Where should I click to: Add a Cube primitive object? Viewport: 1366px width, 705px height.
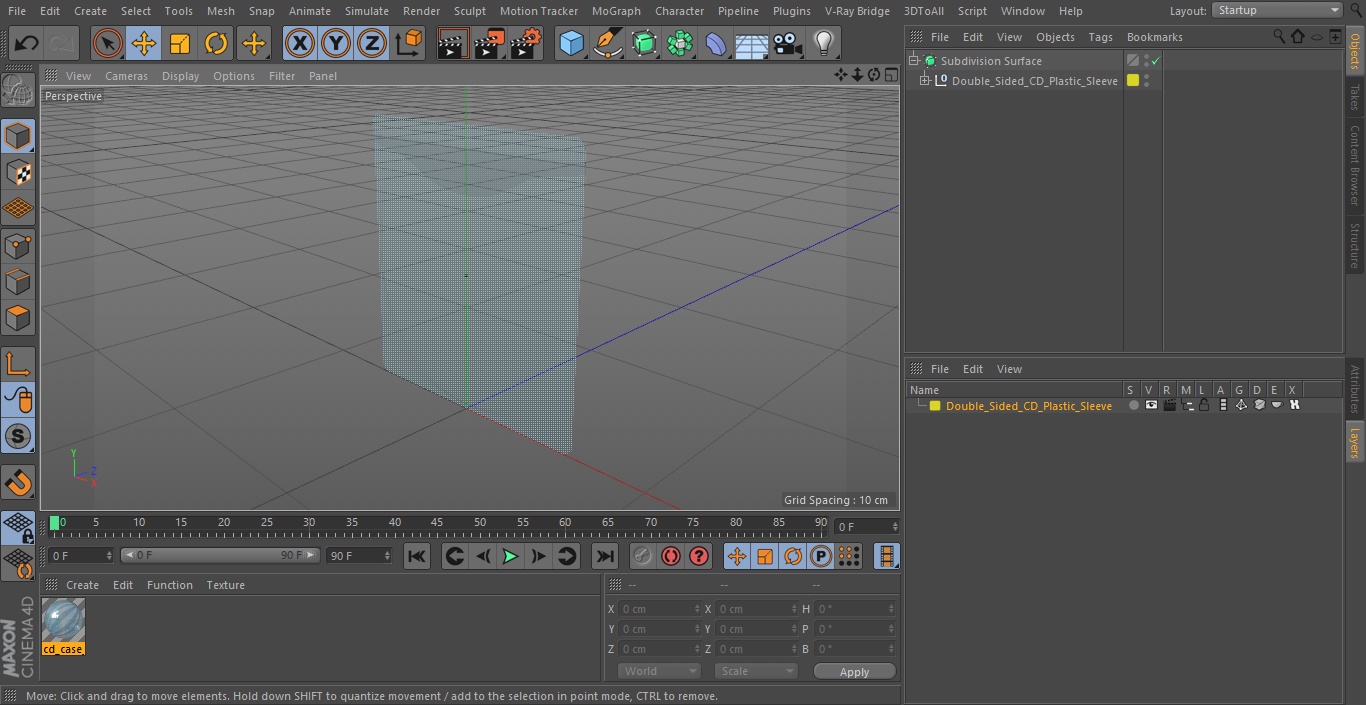pos(571,43)
